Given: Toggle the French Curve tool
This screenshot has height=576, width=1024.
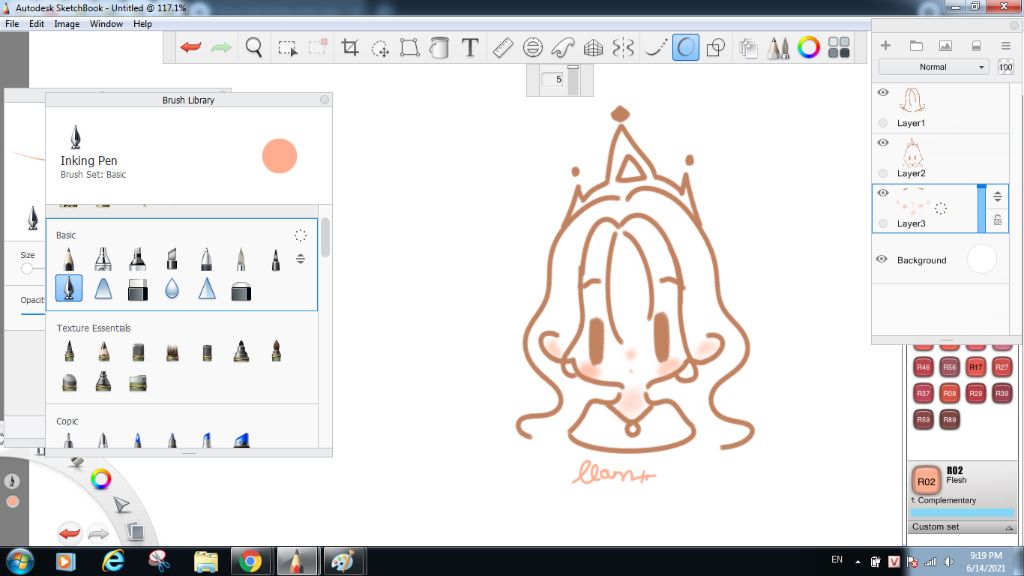Looking at the screenshot, I should pos(562,48).
